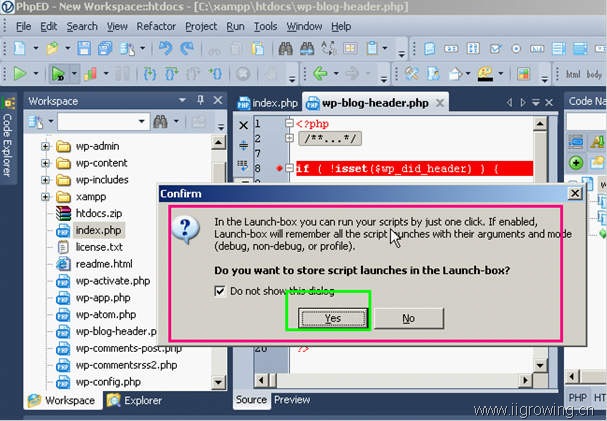
Task: Close the Confirm dialog with the X
Action: click(575, 193)
